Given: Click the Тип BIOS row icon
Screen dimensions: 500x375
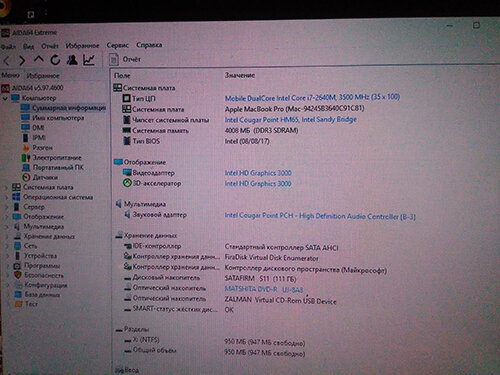Looking at the screenshot, I should coord(126,141).
